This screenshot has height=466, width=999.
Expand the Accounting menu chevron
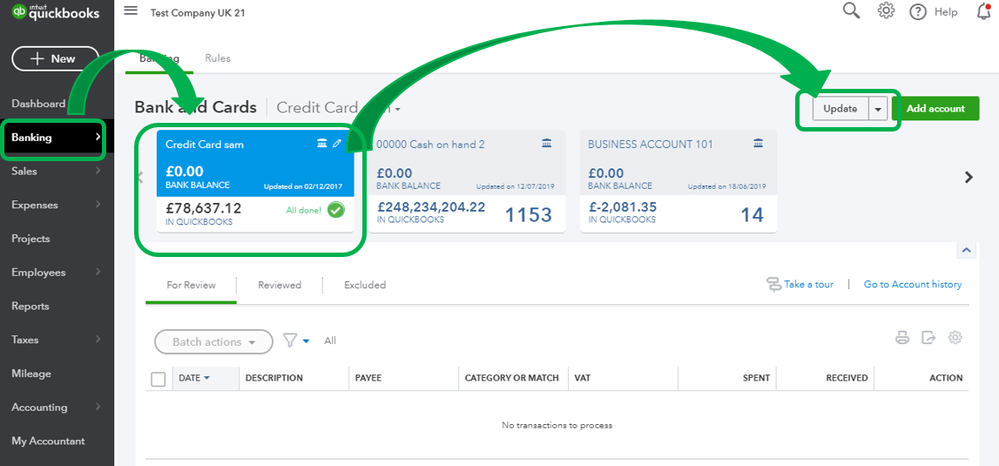click(x=98, y=407)
